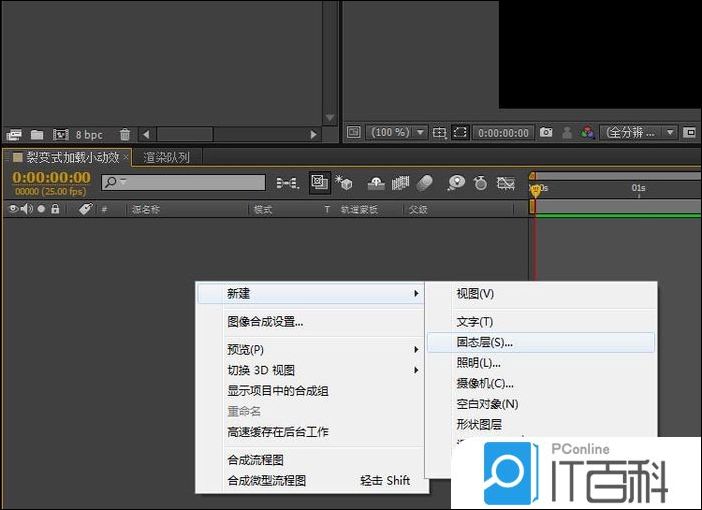Open the graph editor icon in timeline
702x510 pixels.
[x=506, y=183]
